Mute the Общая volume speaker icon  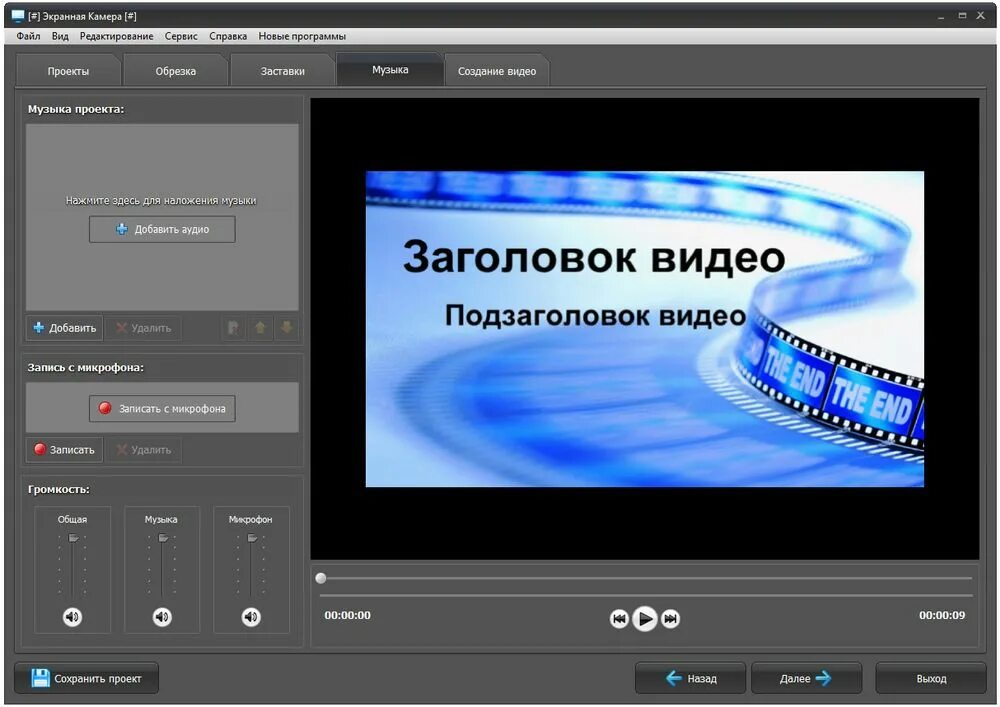(73, 617)
